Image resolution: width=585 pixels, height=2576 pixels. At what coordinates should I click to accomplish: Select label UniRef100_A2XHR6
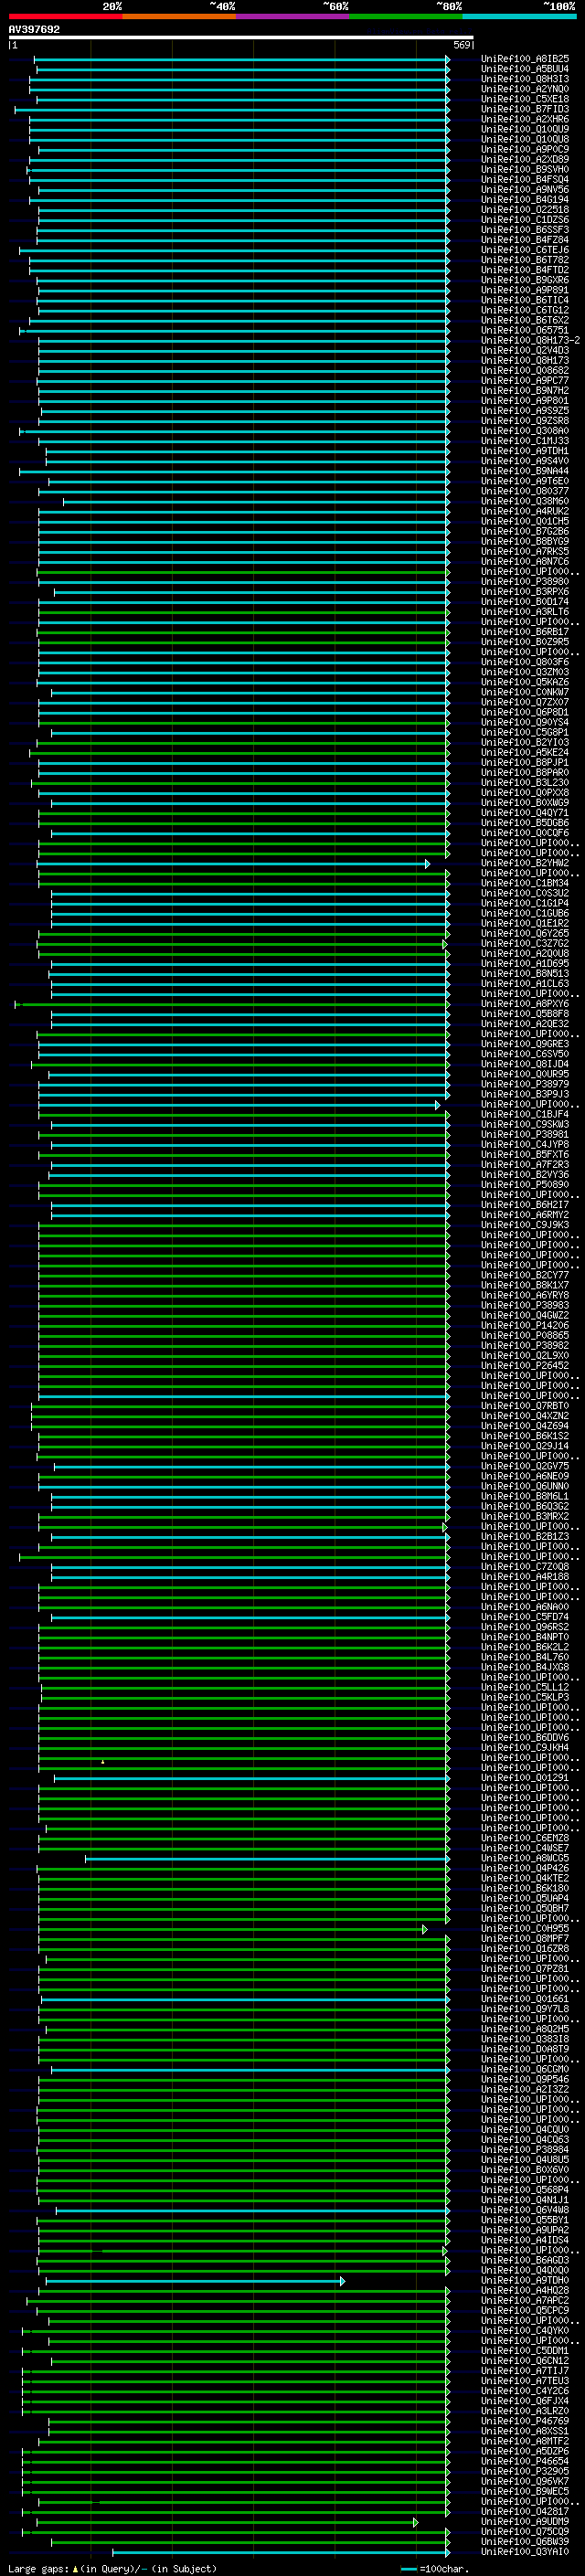click(x=525, y=119)
